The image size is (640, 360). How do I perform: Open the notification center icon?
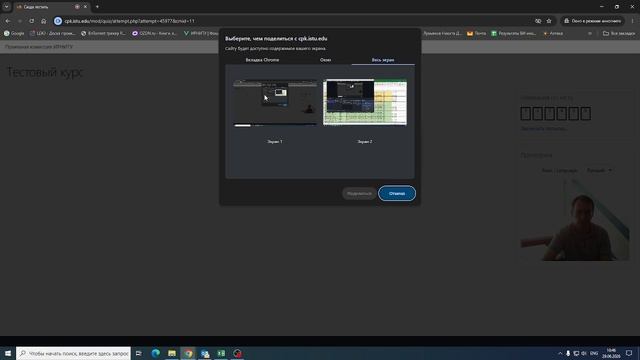pyautogui.click(x=629, y=353)
